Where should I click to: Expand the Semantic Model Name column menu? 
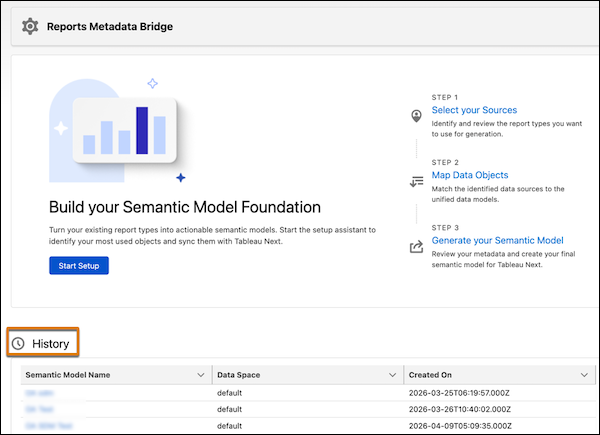point(201,375)
